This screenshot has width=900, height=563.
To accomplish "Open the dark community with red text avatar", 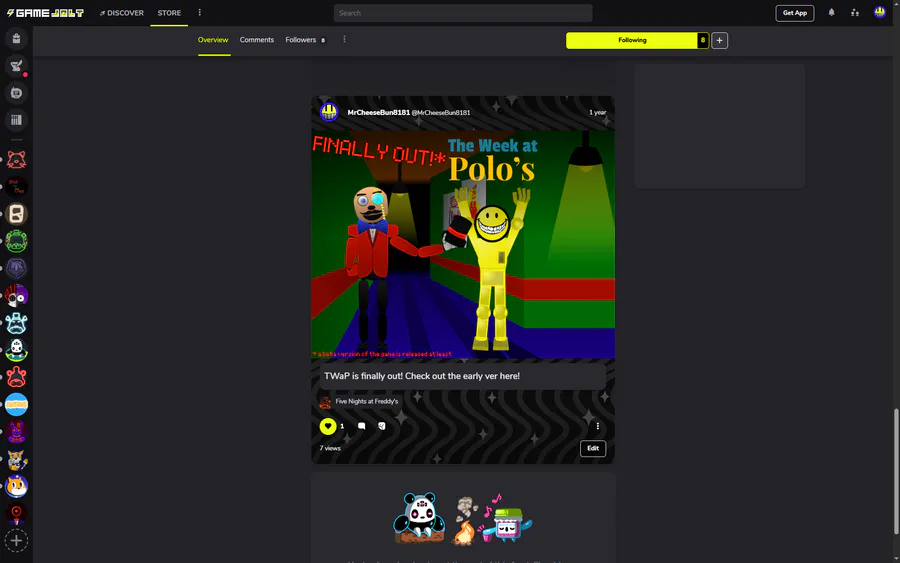I will tap(16, 187).
